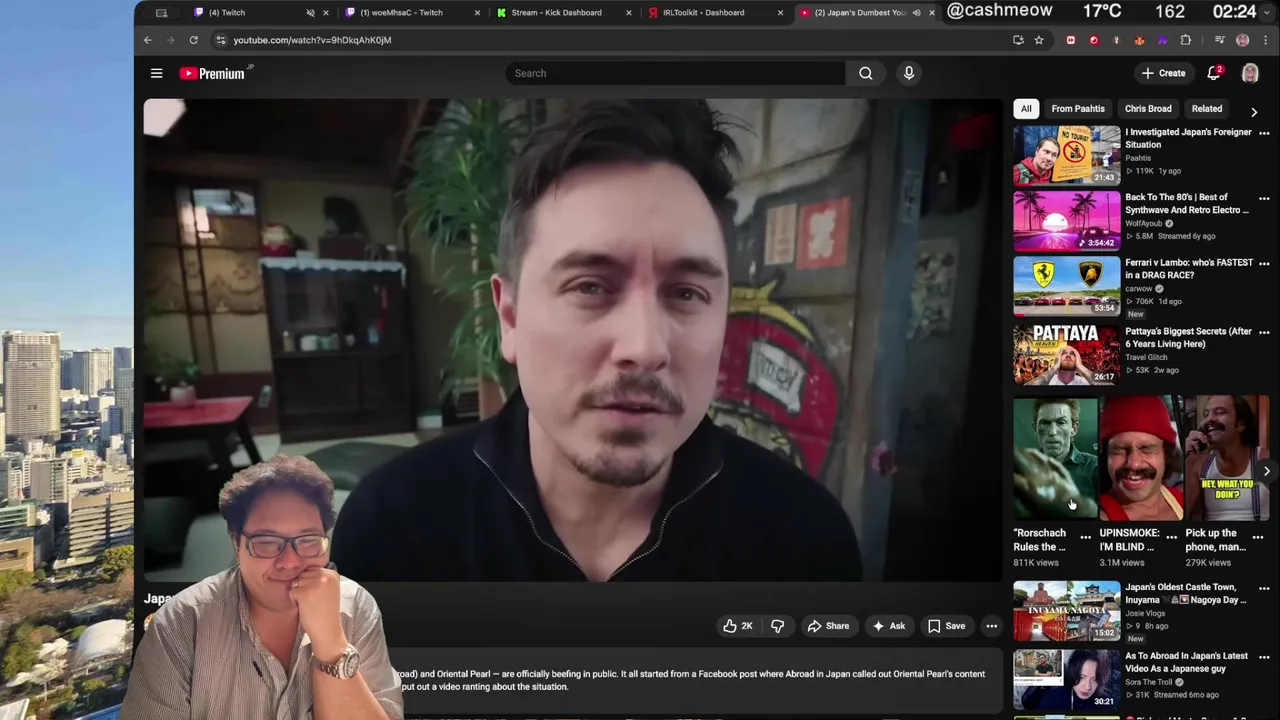Open options for Back To The 80's video
The image size is (1280, 720).
[1264, 198]
